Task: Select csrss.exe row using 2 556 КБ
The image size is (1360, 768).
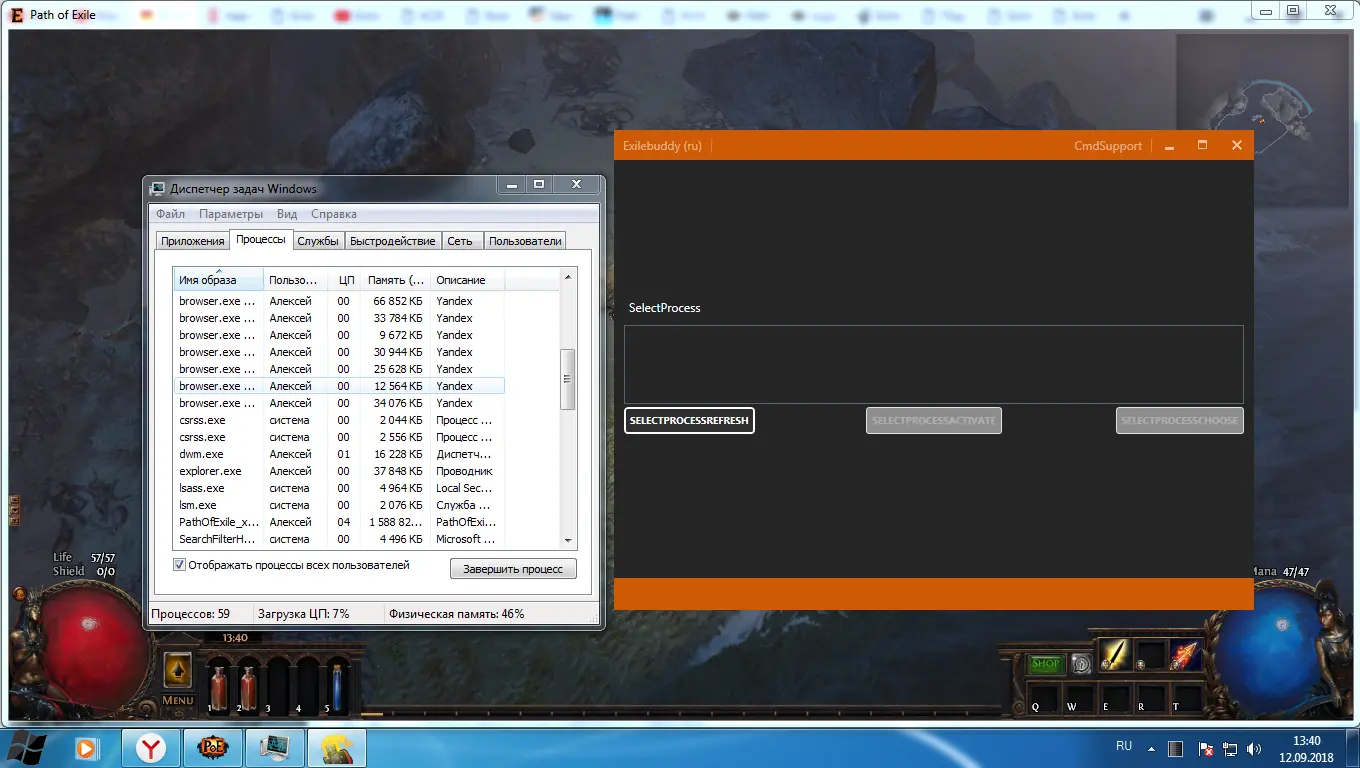Action: 339,437
